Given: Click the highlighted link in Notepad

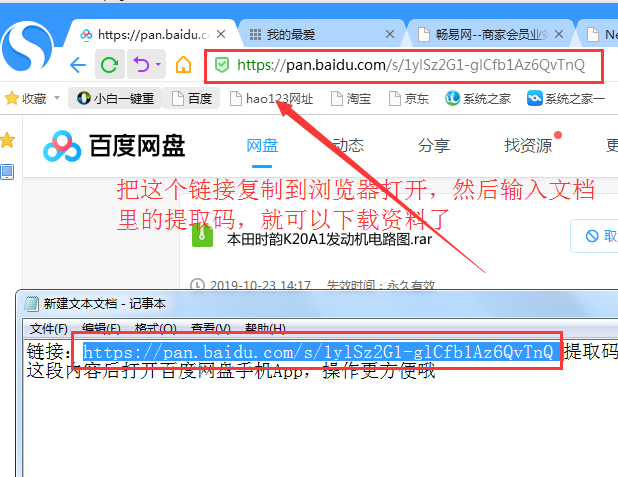Looking at the screenshot, I should (x=321, y=352).
